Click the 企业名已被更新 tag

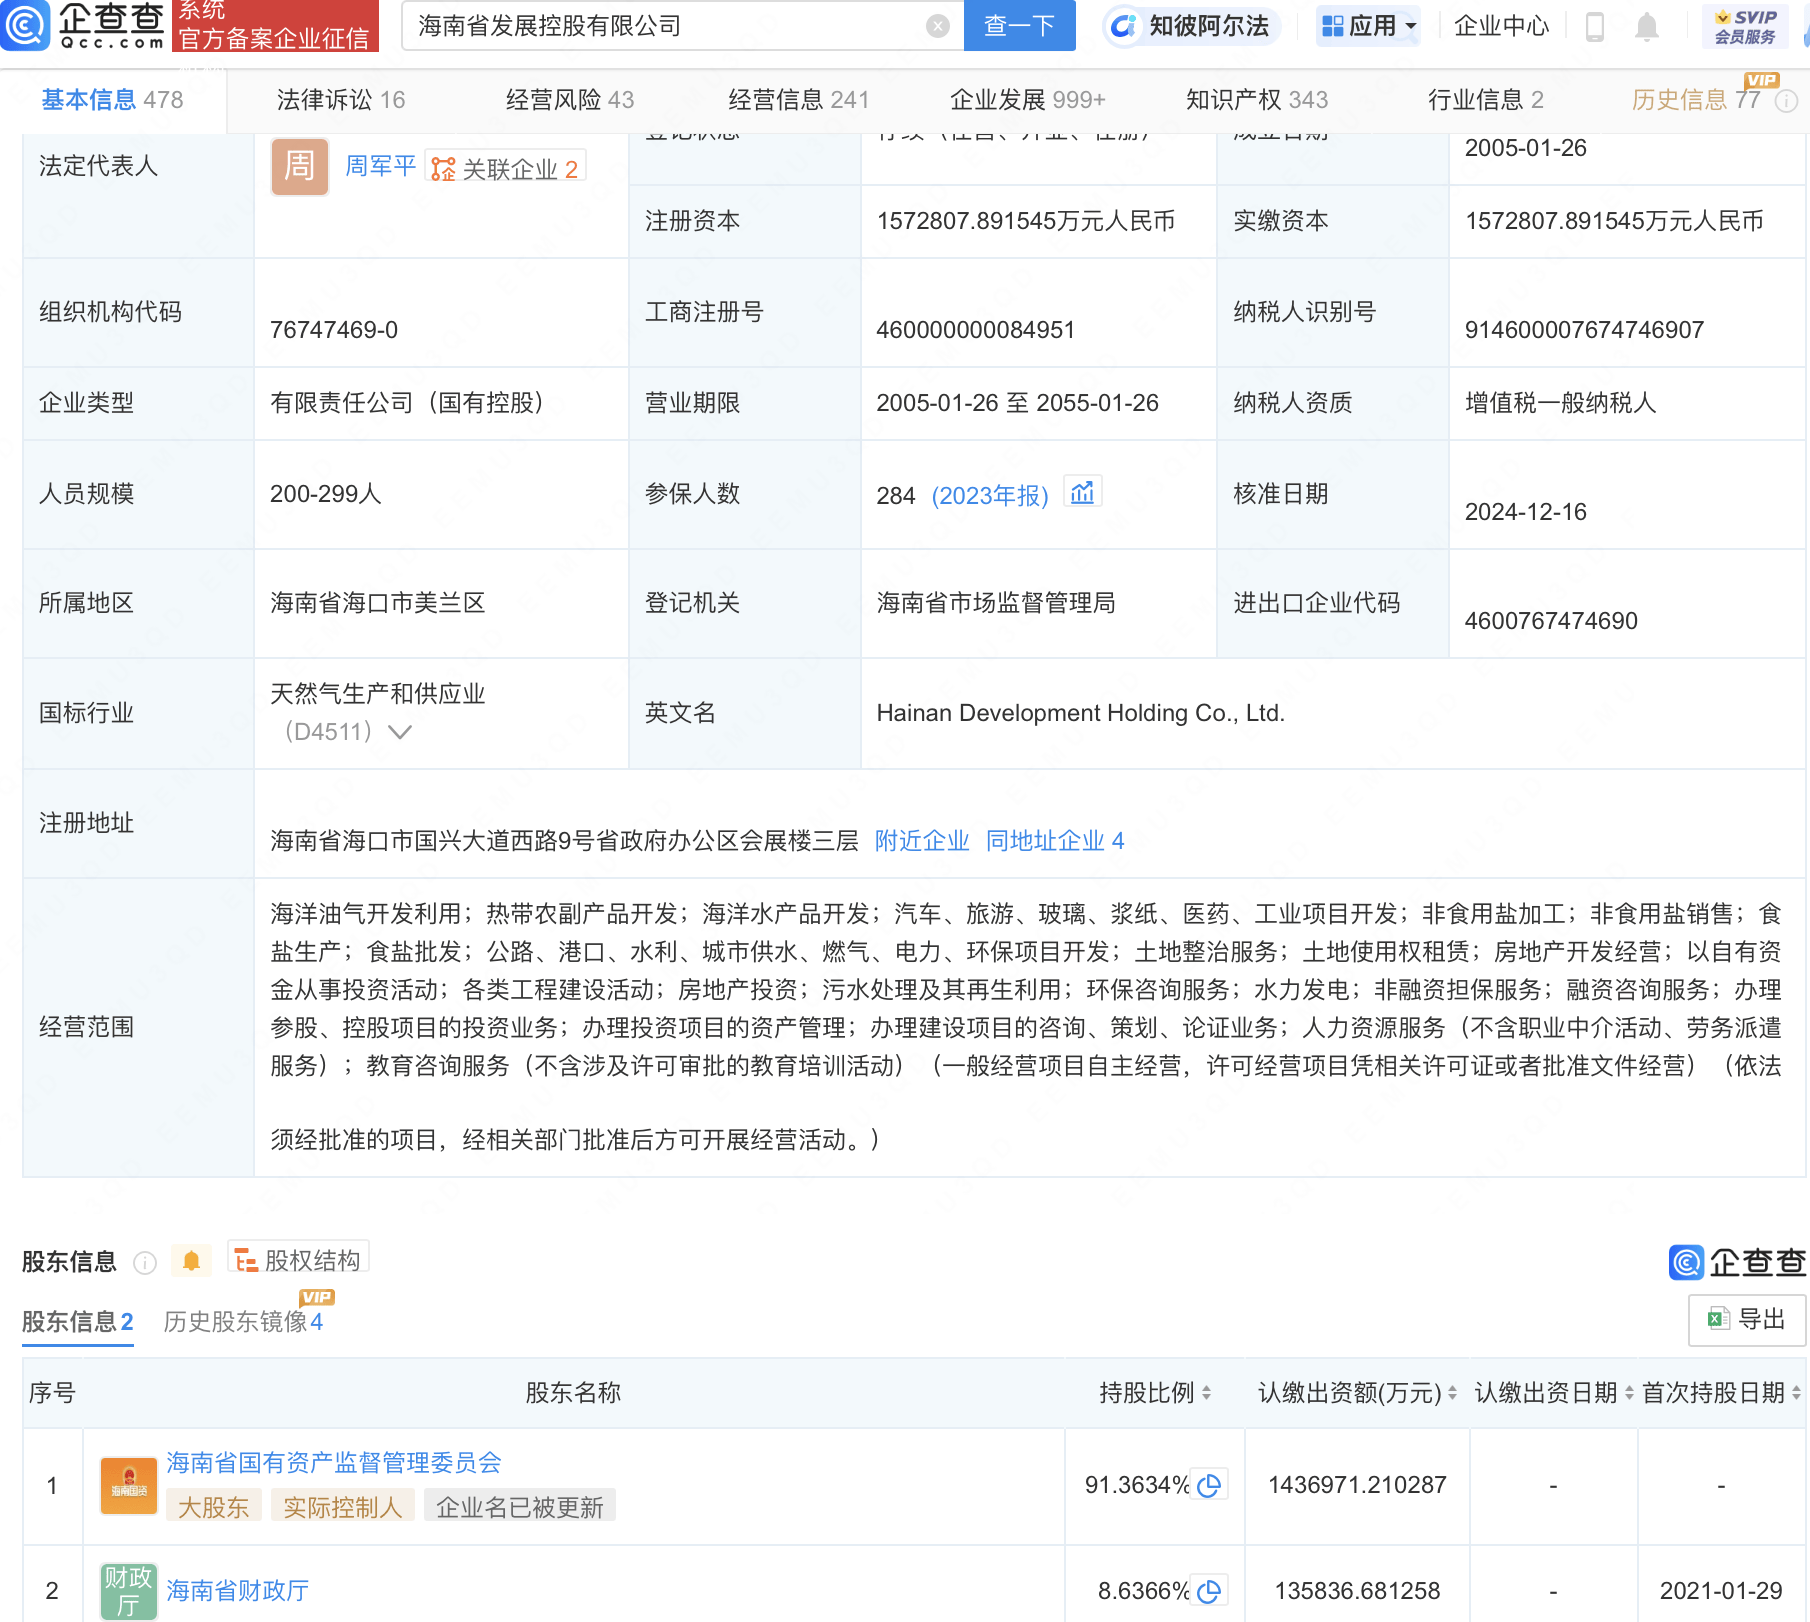click(x=519, y=1507)
